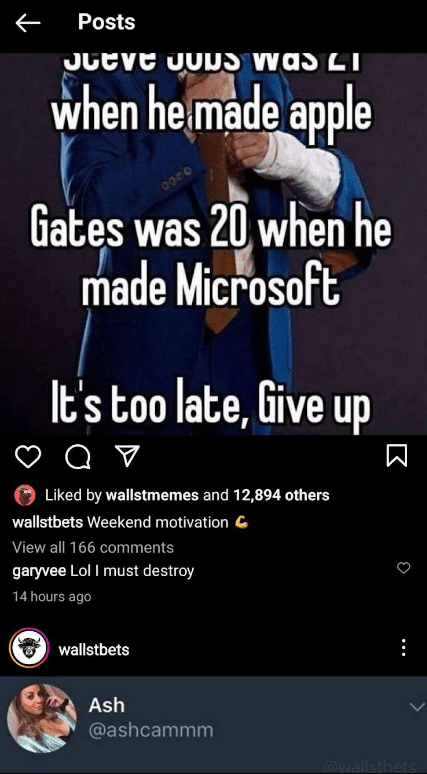View the 12,894 others who liked
The width and height of the screenshot is (427, 774).
tap(281, 495)
